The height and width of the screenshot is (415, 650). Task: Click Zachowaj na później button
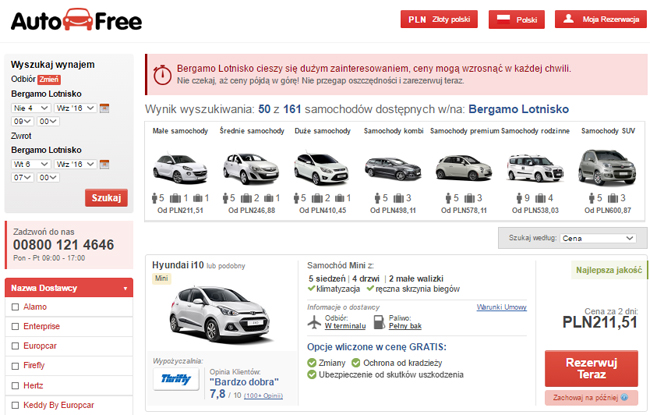pos(591,398)
